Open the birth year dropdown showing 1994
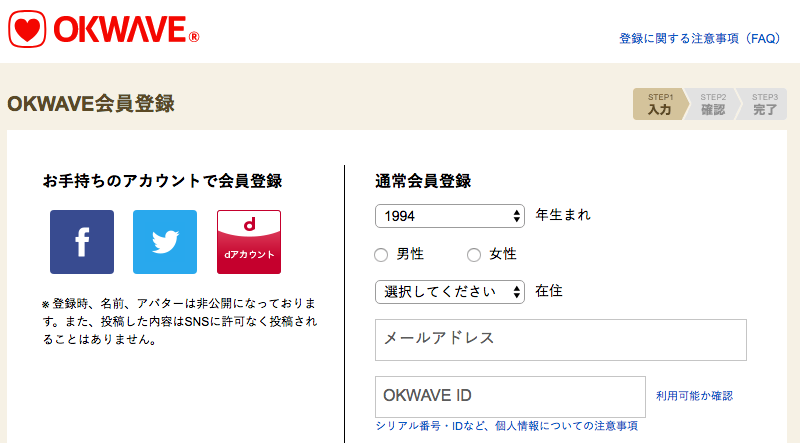This screenshot has height=443, width=800. 449,216
